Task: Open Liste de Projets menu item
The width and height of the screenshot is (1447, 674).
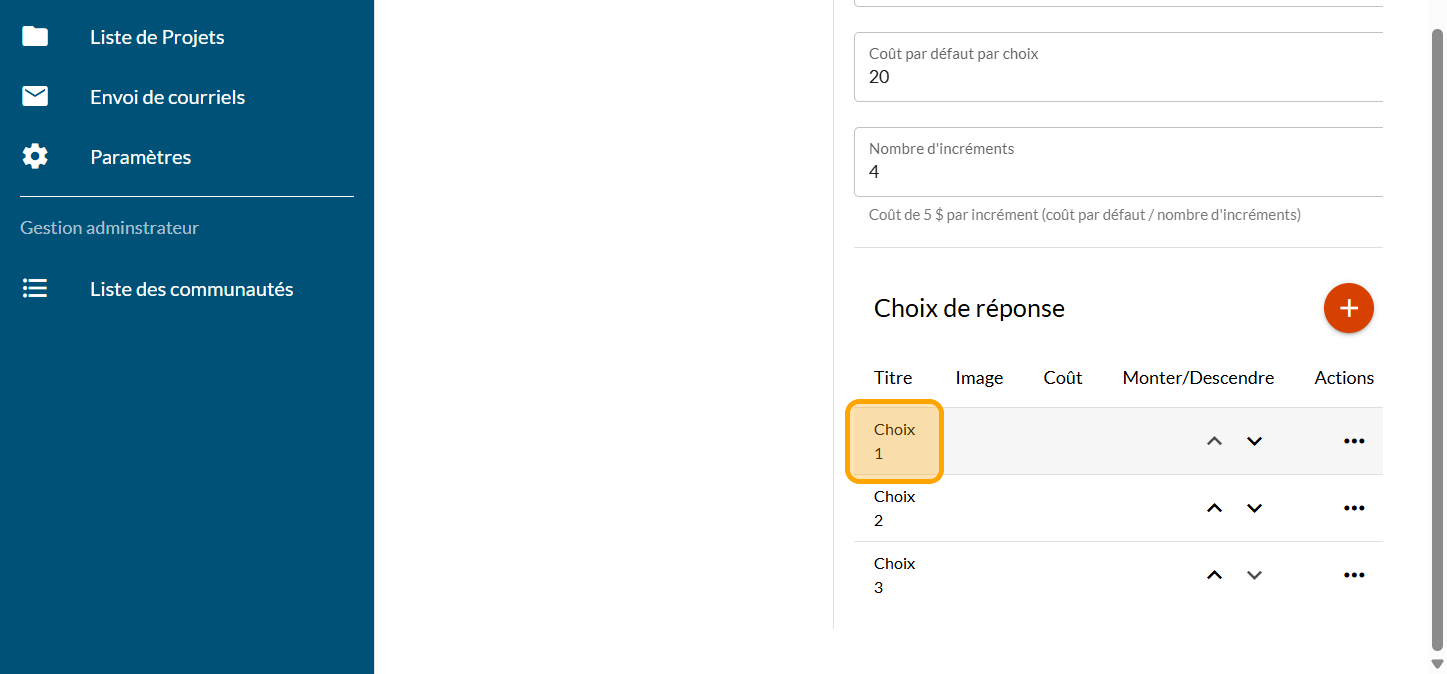Action: (x=157, y=37)
